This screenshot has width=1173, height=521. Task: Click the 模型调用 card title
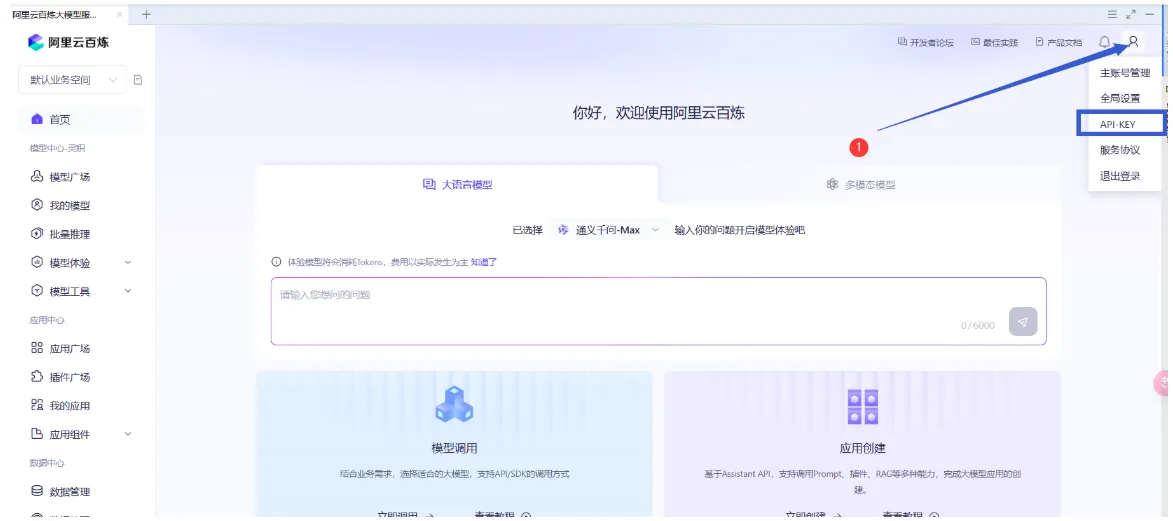coord(454,448)
